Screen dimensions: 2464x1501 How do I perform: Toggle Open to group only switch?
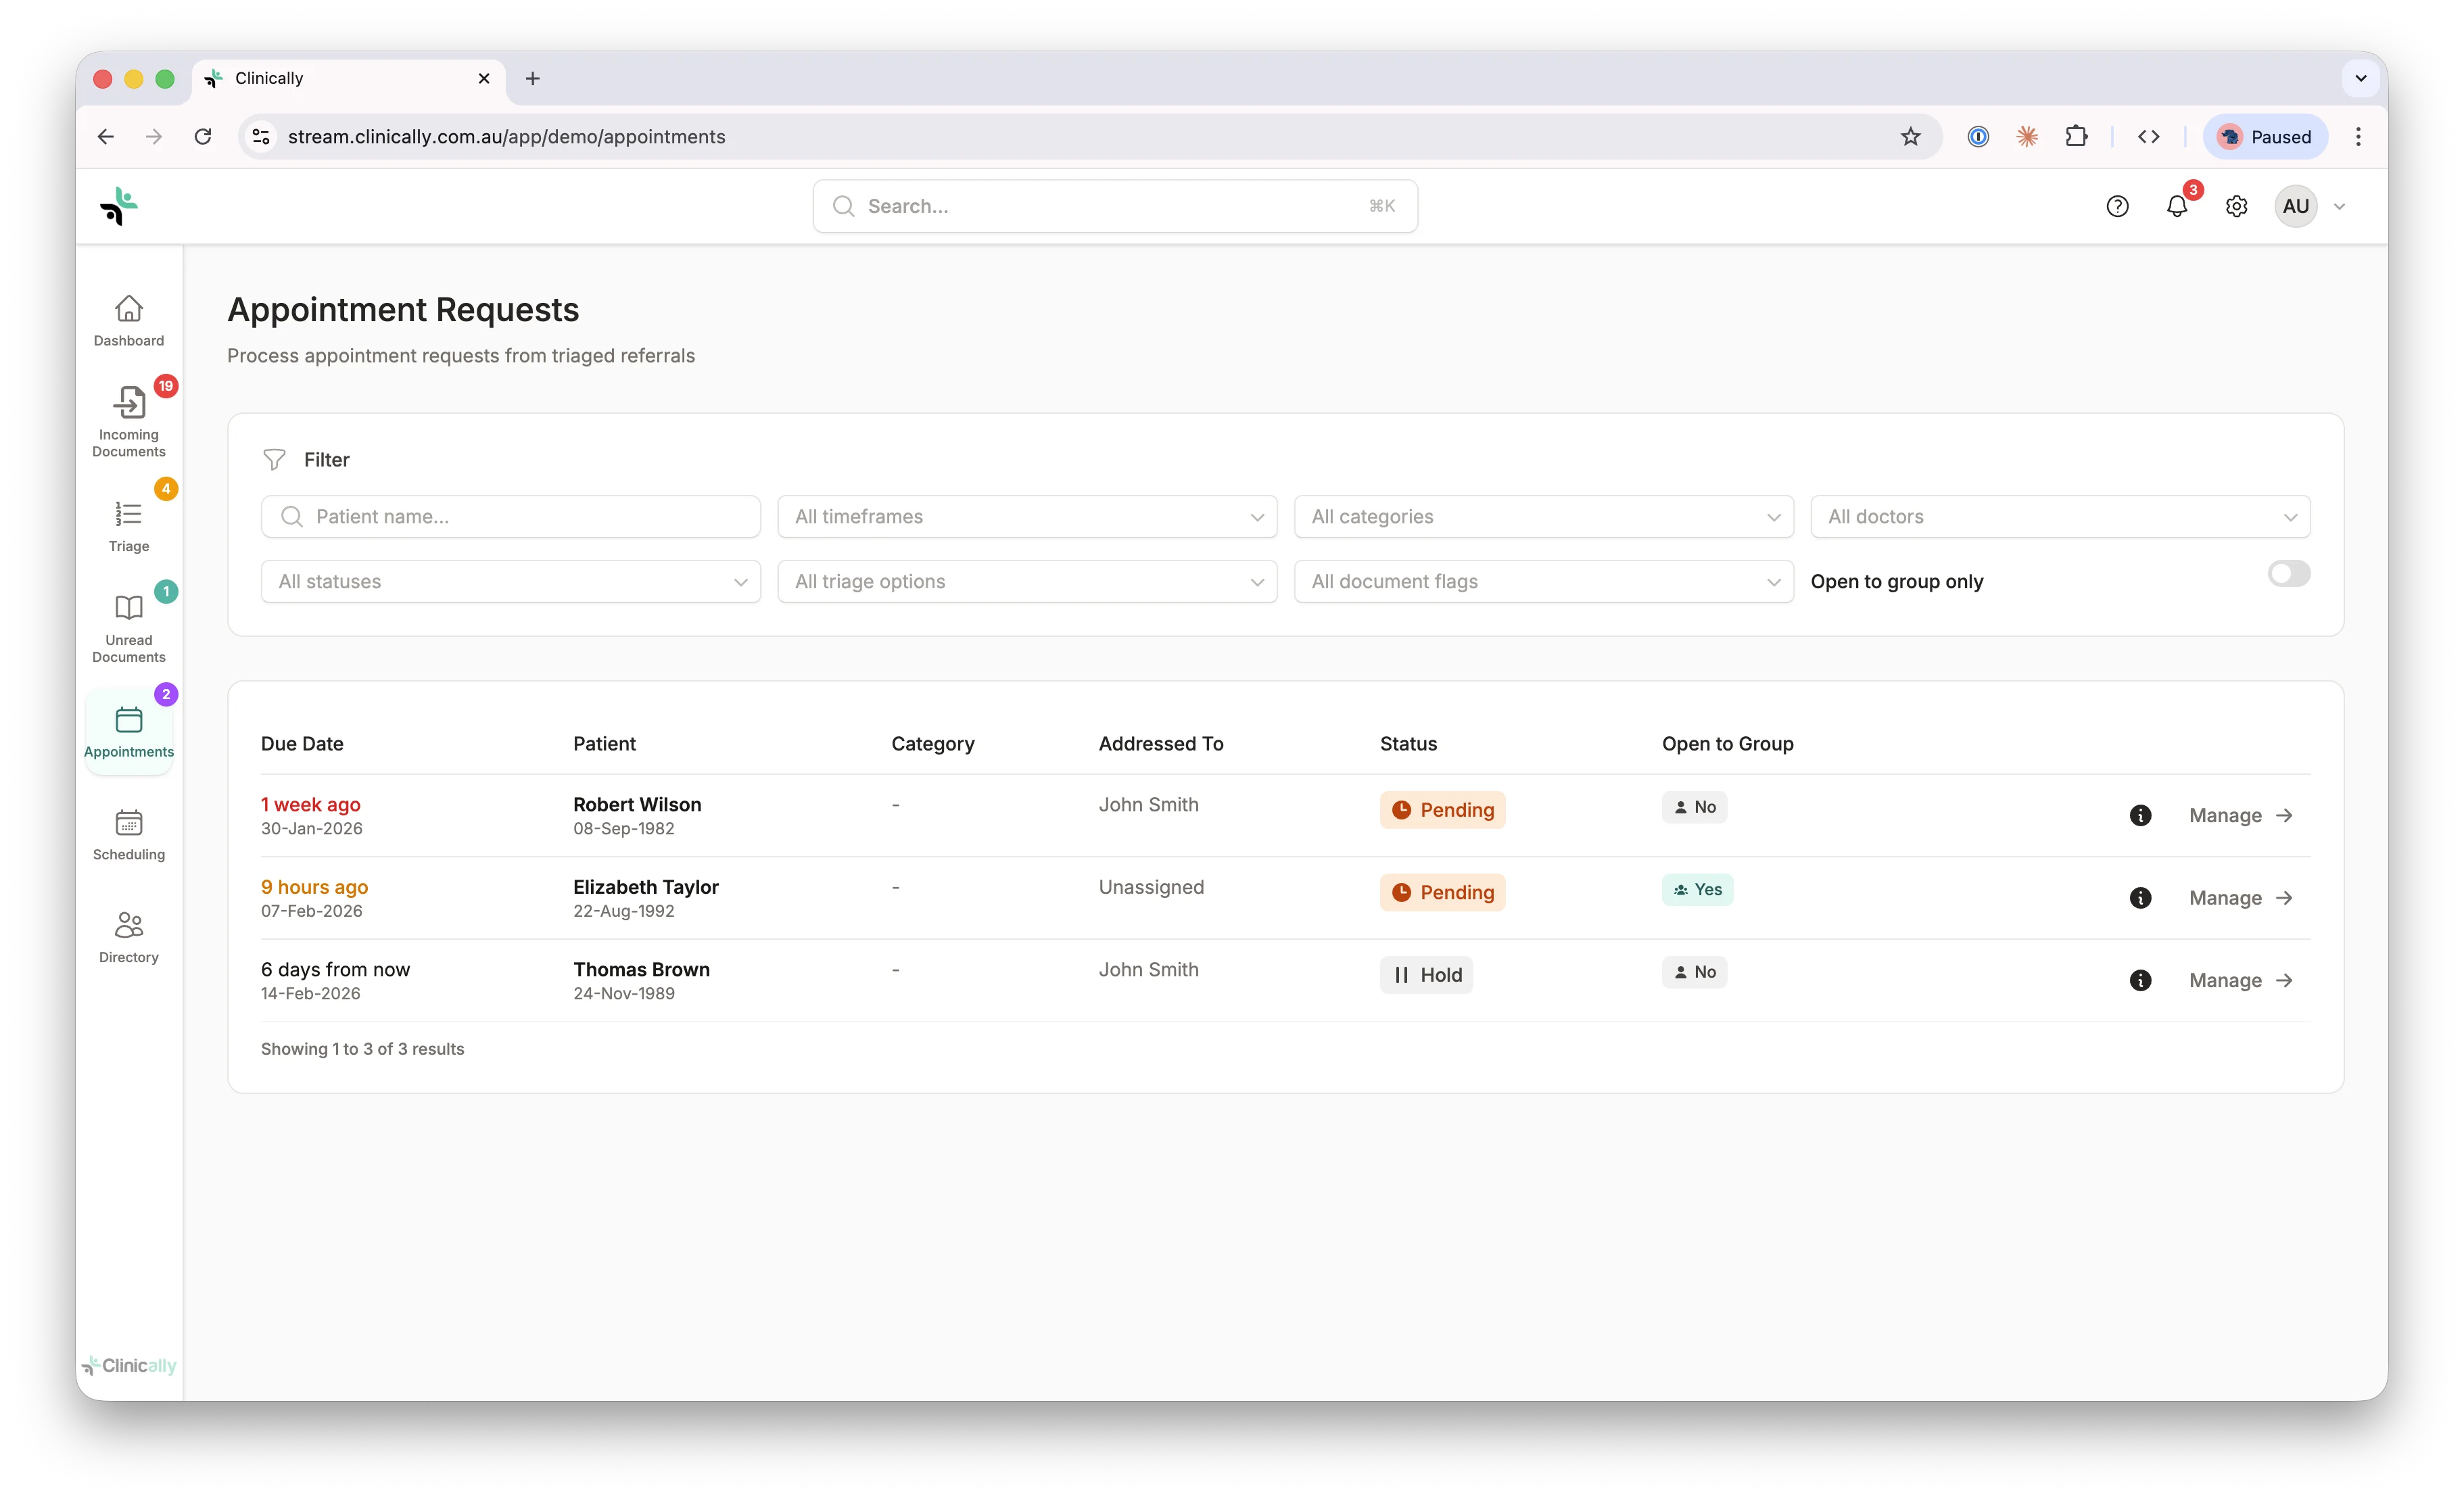point(2288,574)
